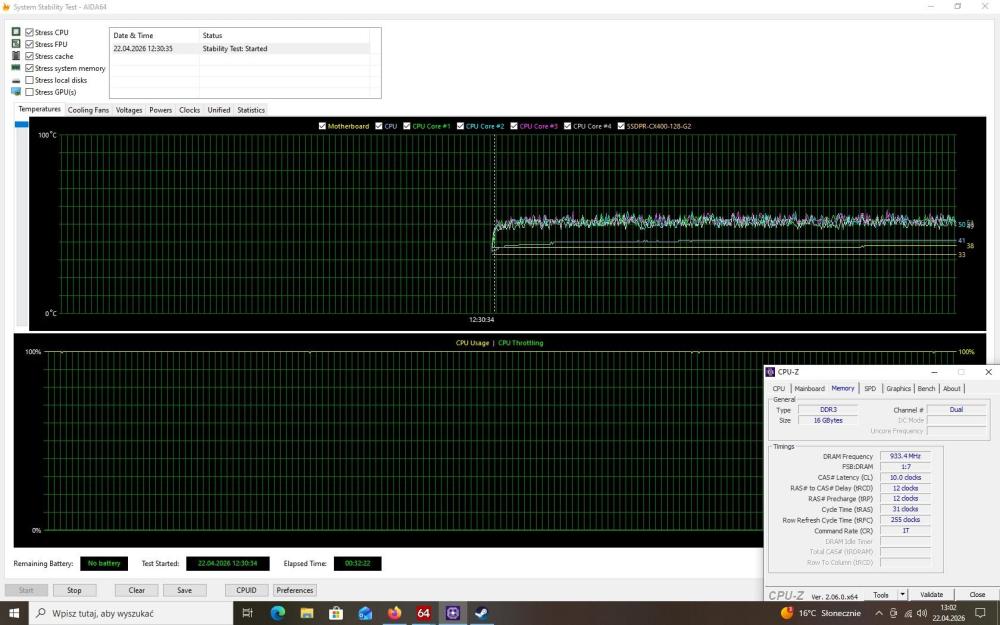Toggle CPU Core #1 legend checkbox

tap(407, 126)
